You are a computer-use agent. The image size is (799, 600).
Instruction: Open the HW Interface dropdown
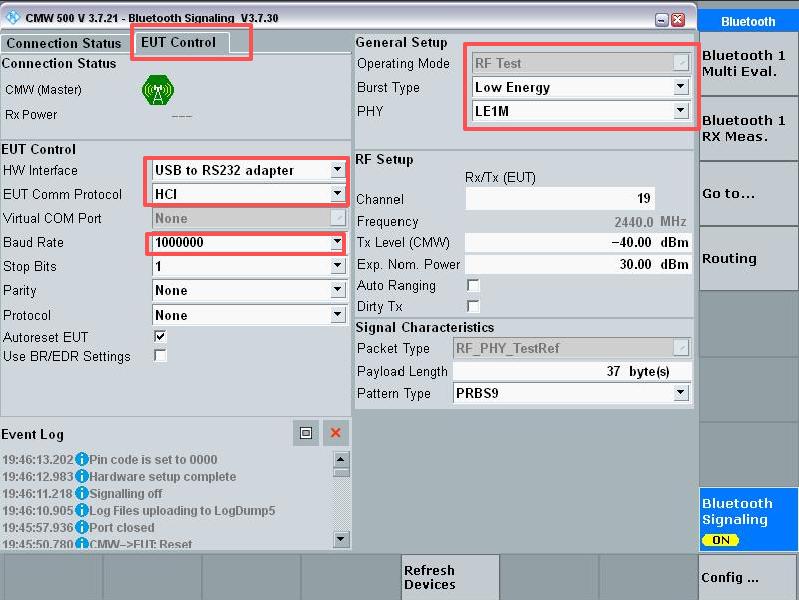(x=337, y=170)
